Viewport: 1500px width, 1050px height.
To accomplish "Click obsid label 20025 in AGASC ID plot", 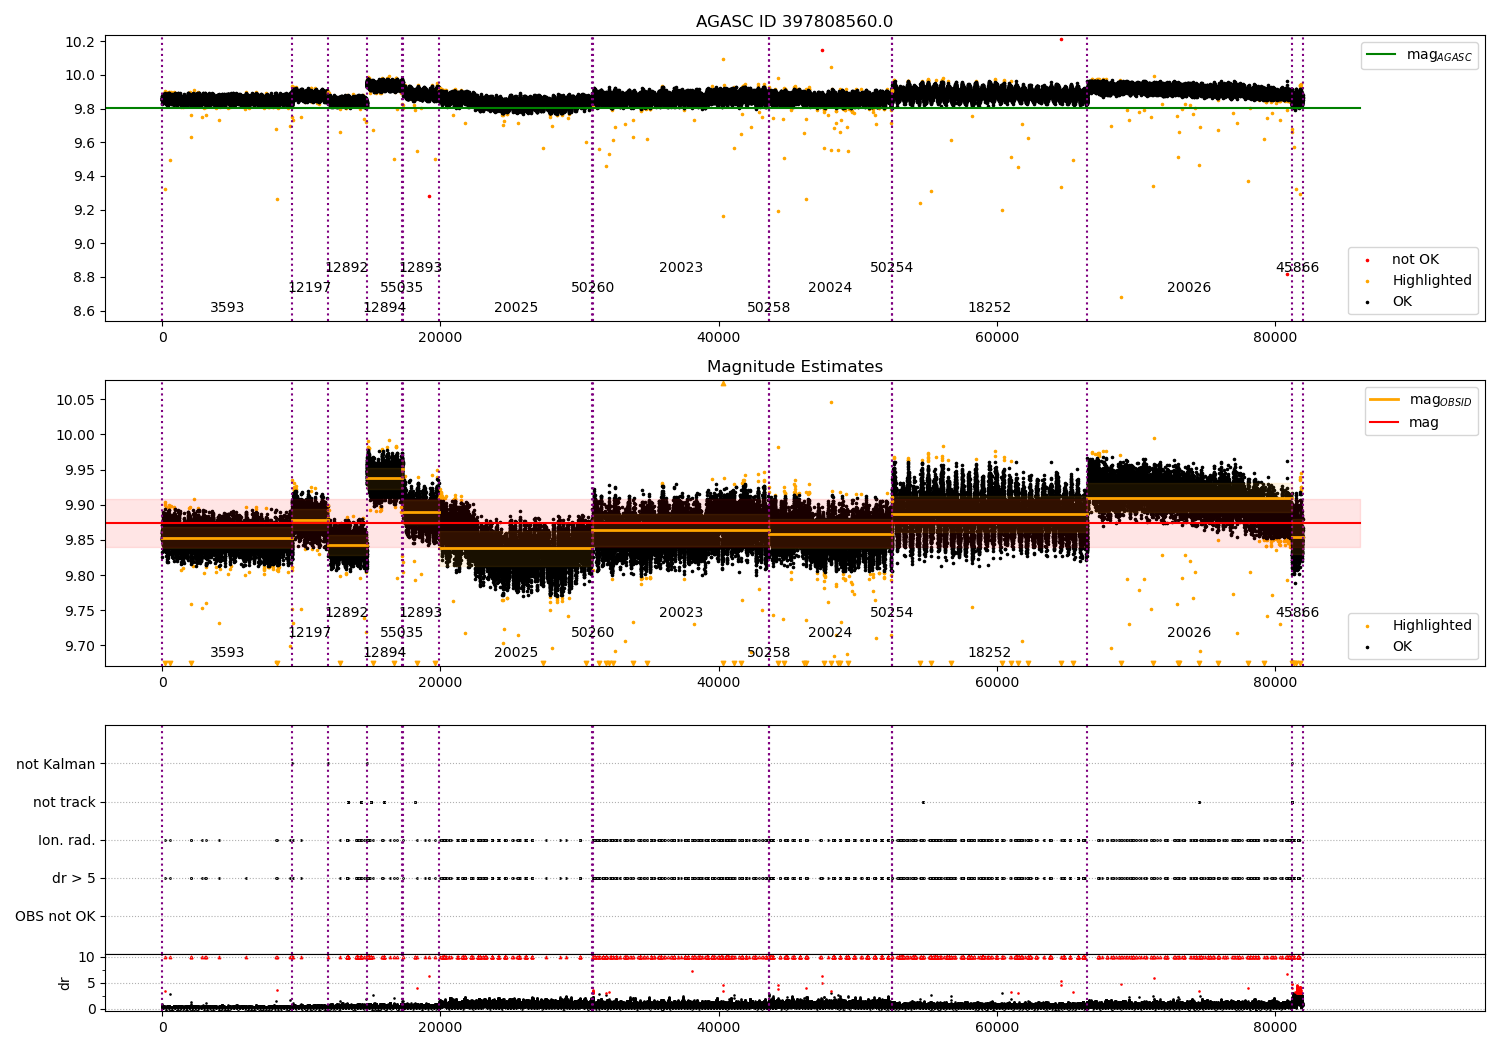I will tap(516, 308).
